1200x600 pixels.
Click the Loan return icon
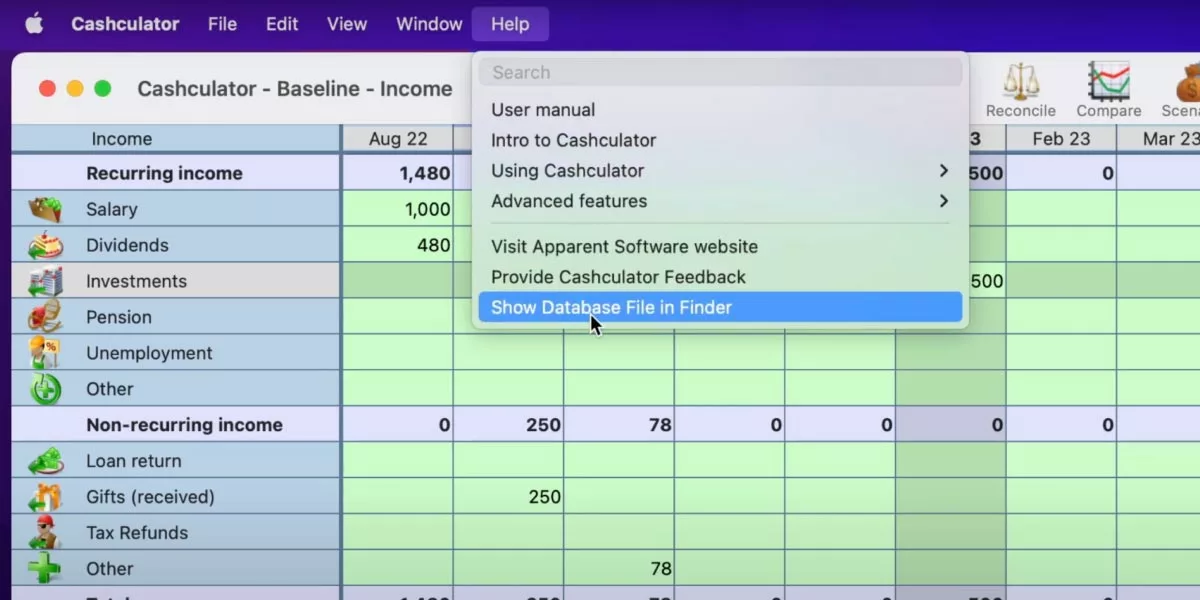45,461
